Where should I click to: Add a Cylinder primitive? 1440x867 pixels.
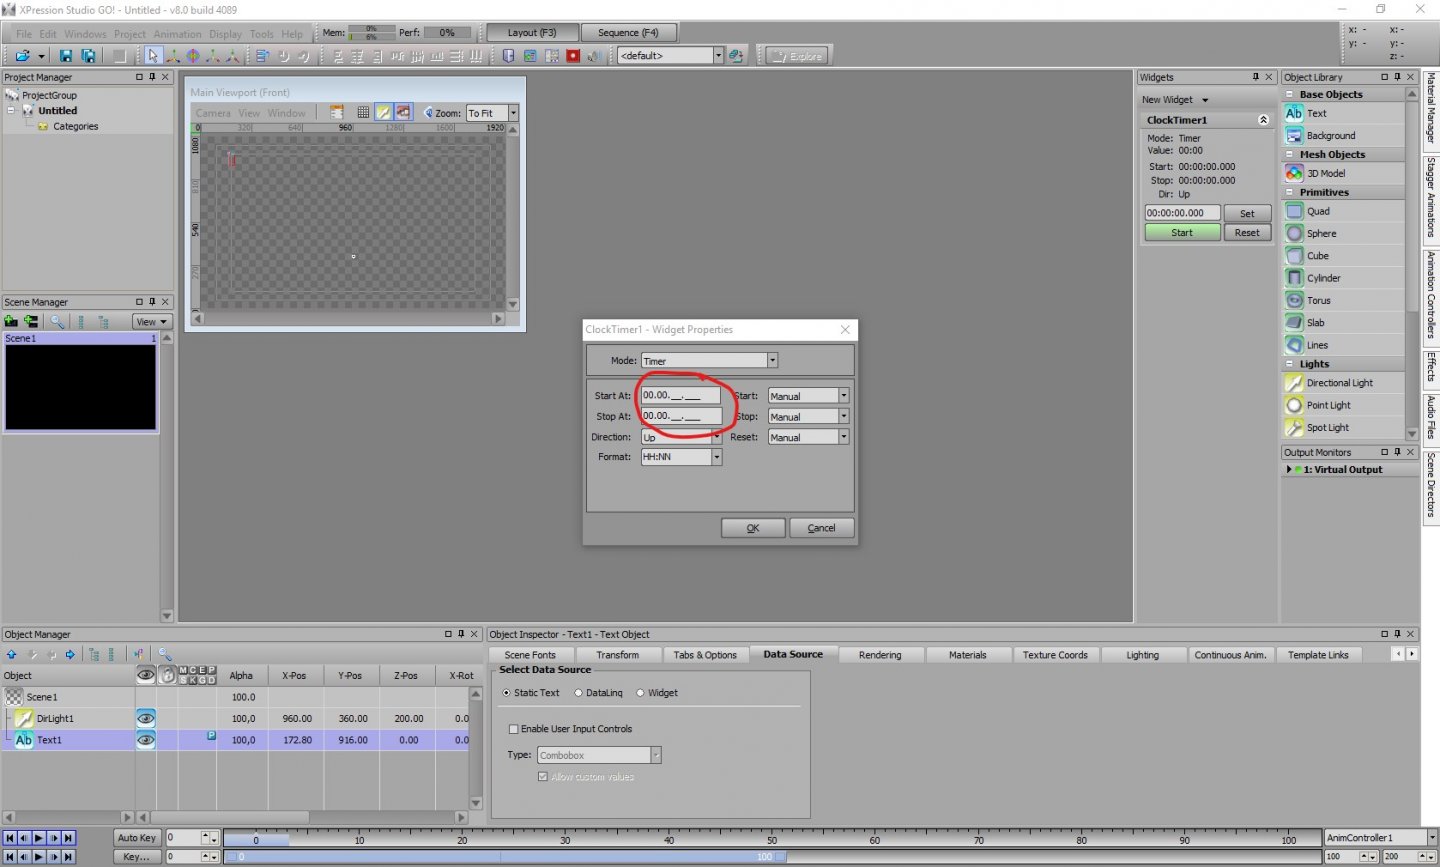tap(1344, 278)
